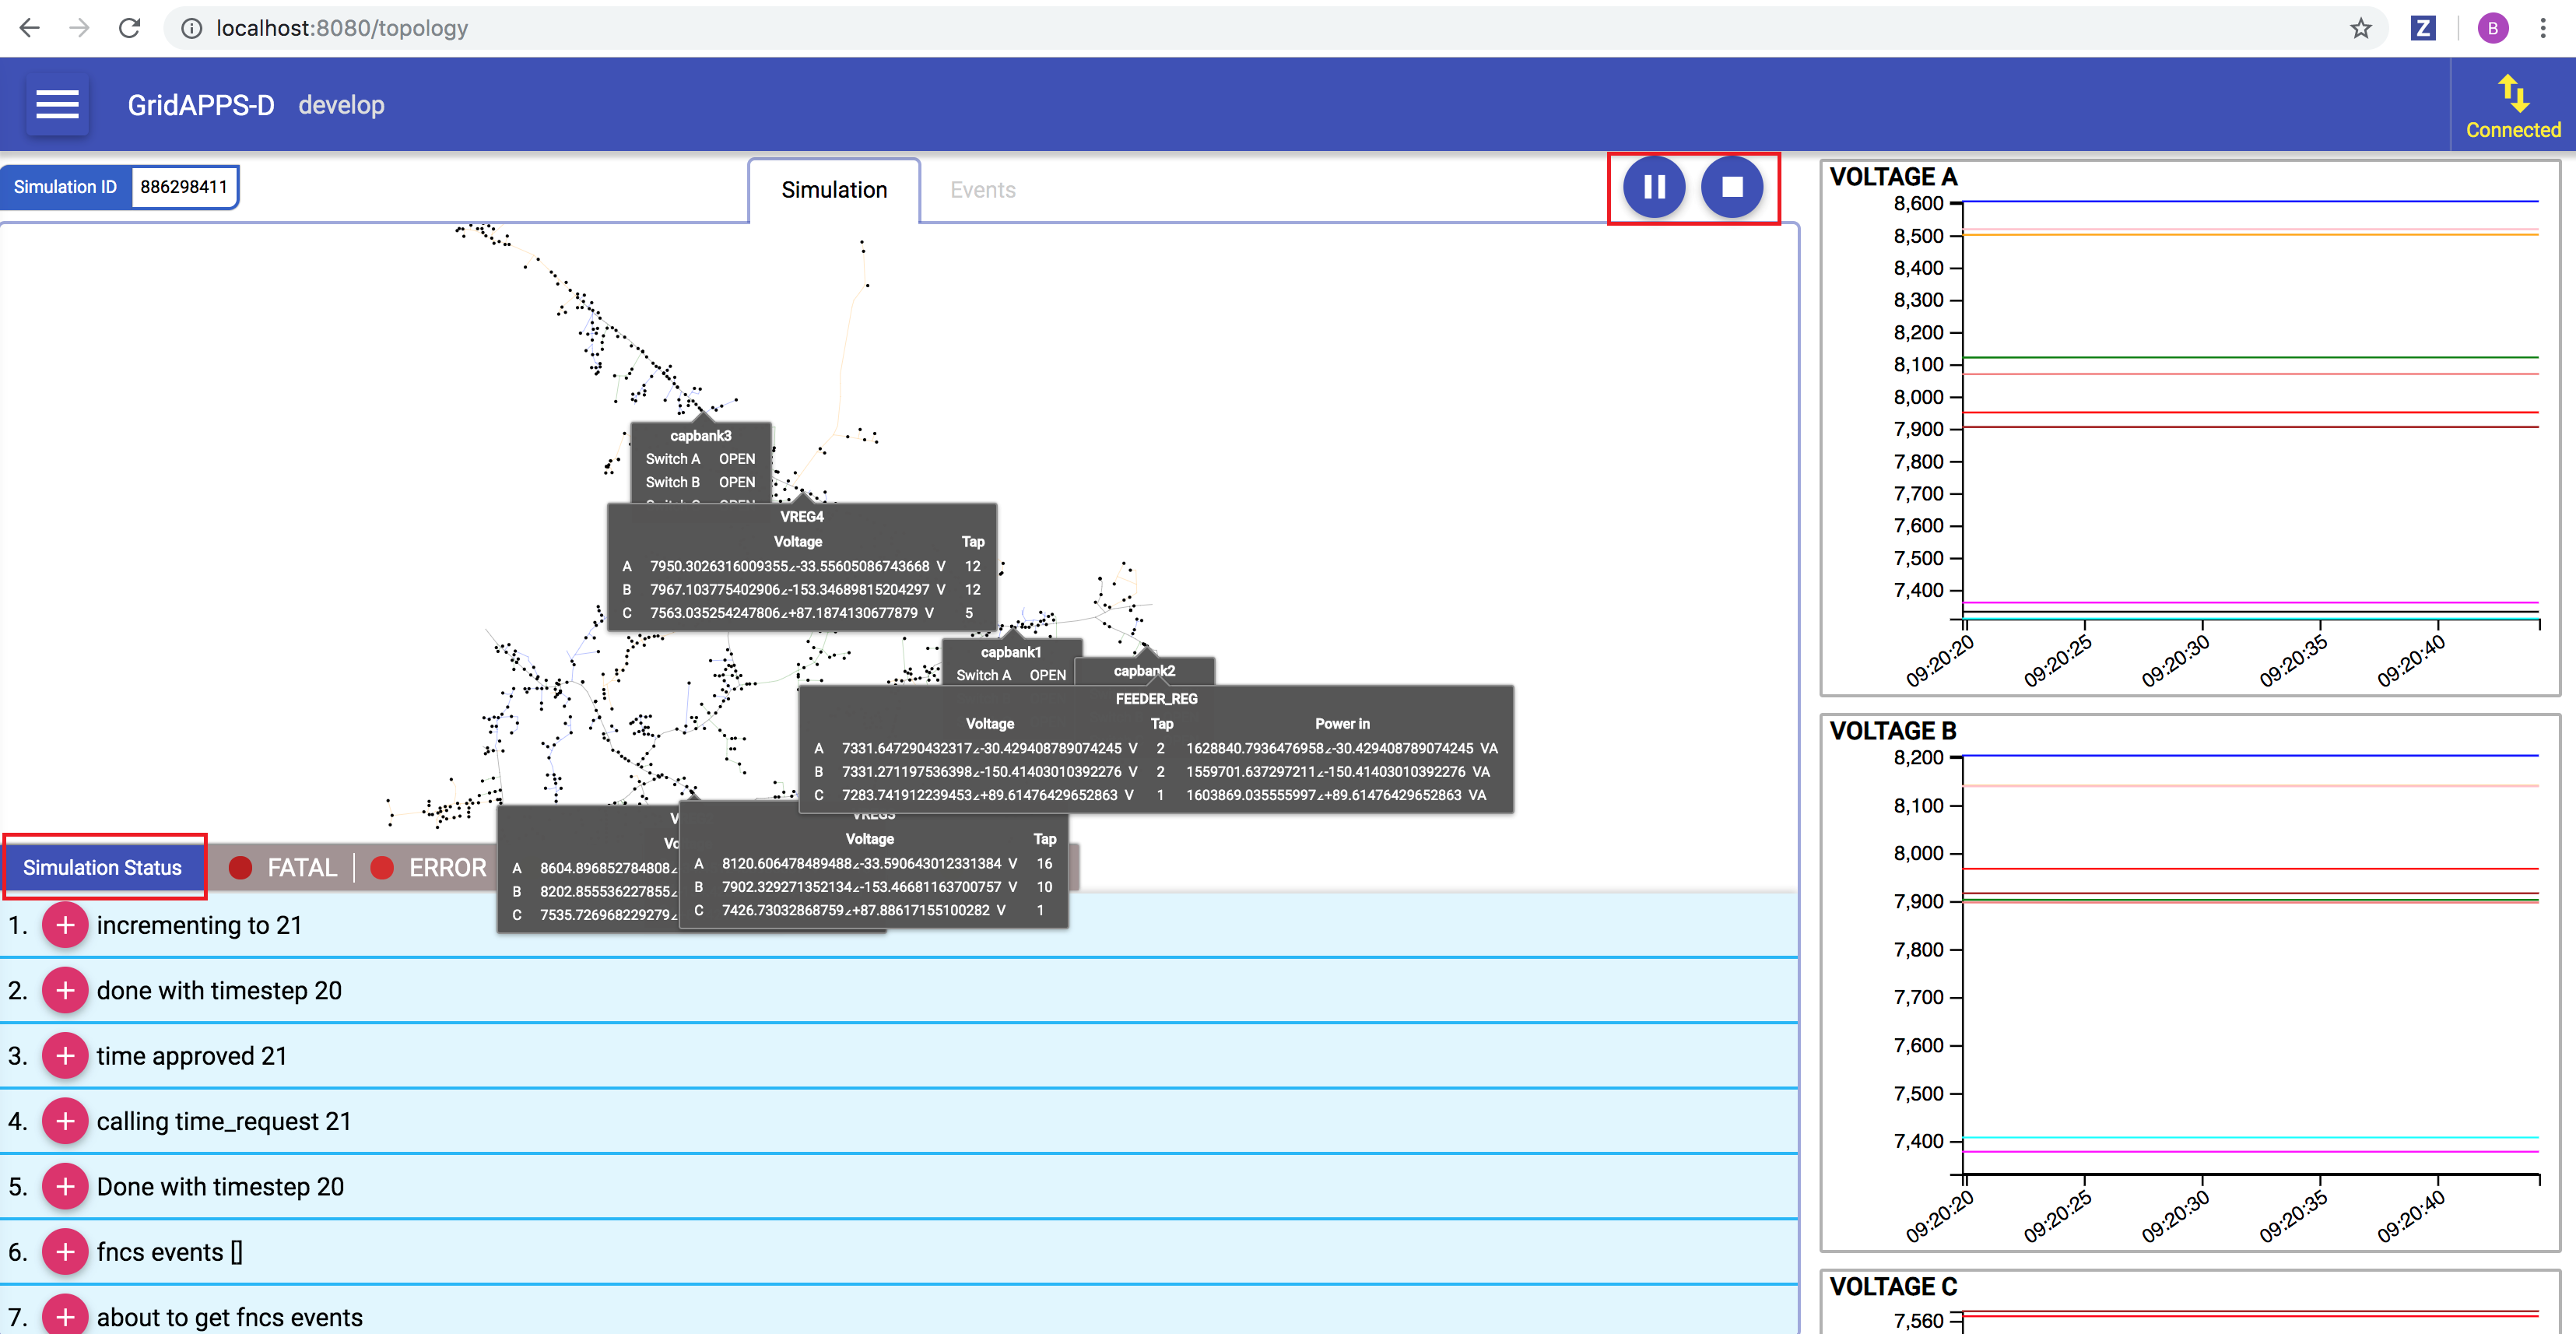Click the capbank2 tooltip title

point(1144,671)
